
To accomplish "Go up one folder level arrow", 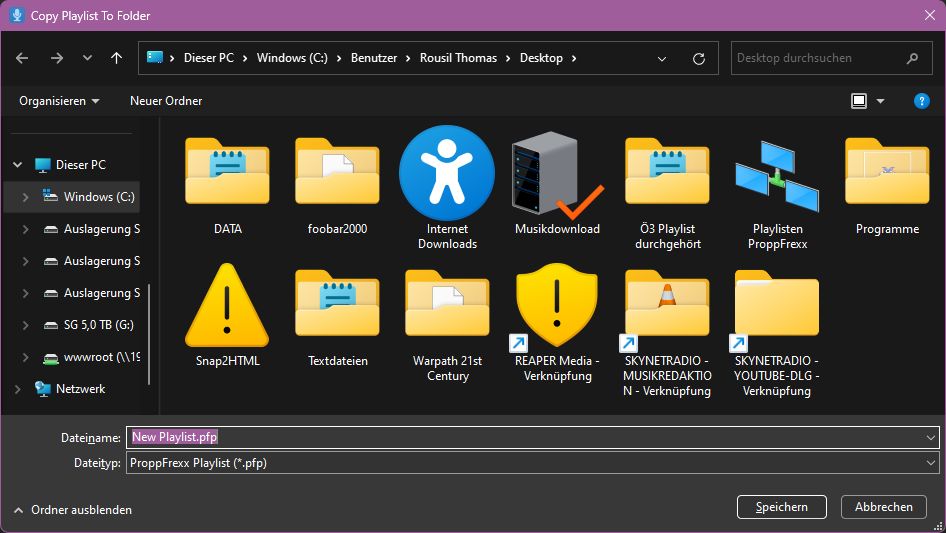I will pyautogui.click(x=116, y=58).
